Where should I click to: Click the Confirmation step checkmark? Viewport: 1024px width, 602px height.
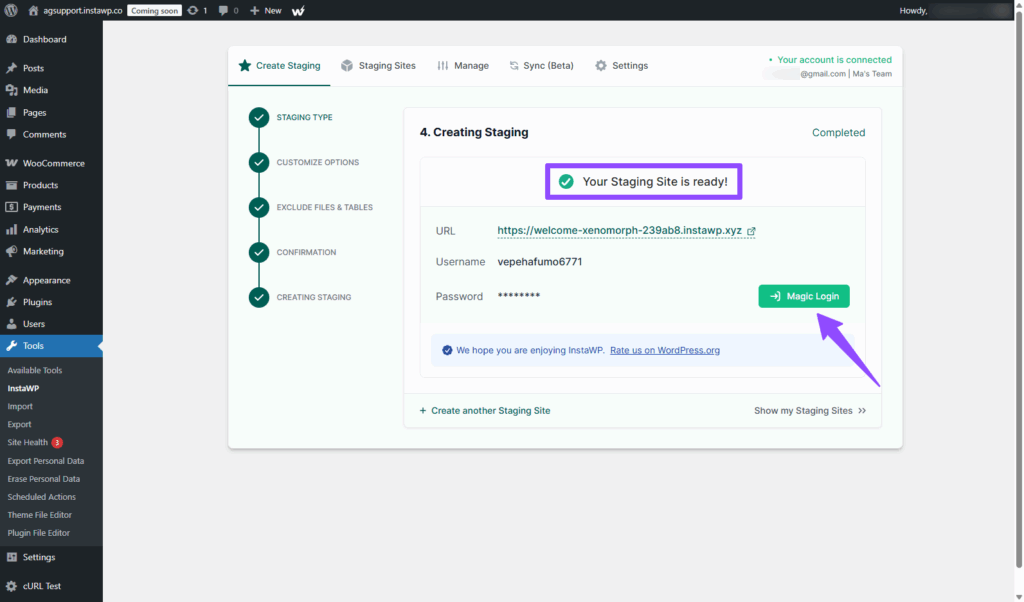tap(259, 253)
